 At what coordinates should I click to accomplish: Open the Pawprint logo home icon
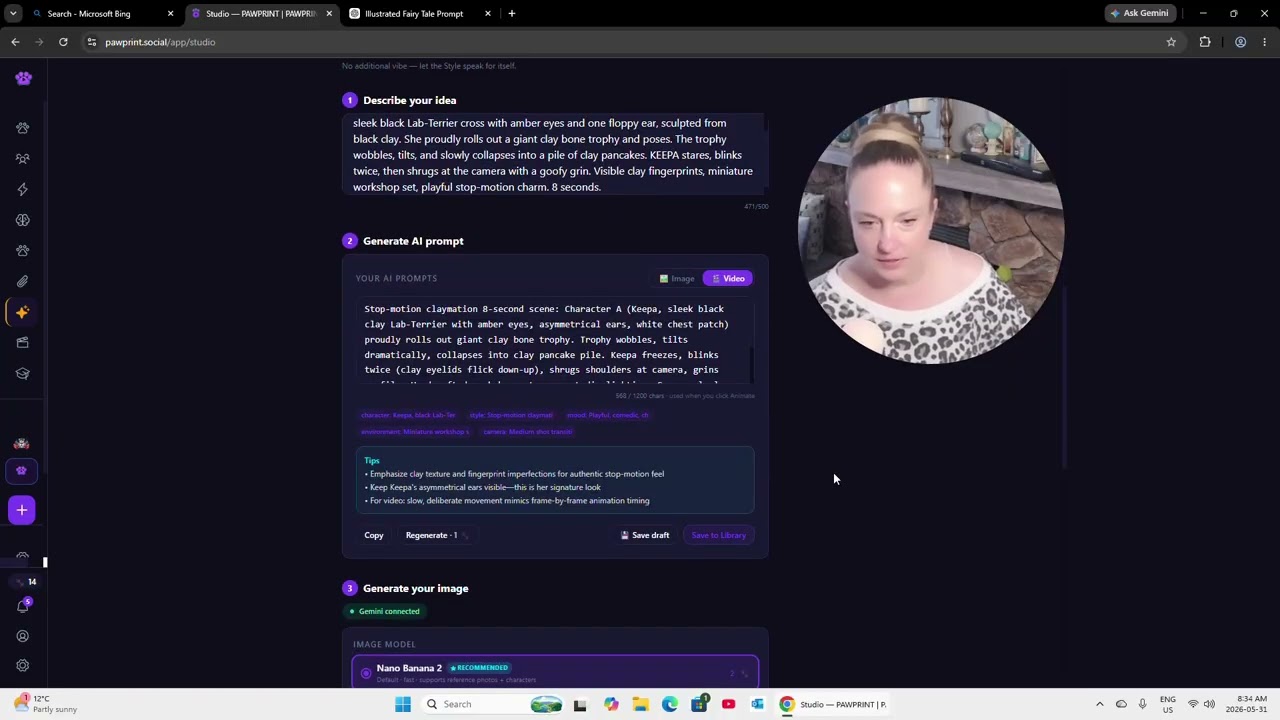tap(23, 78)
